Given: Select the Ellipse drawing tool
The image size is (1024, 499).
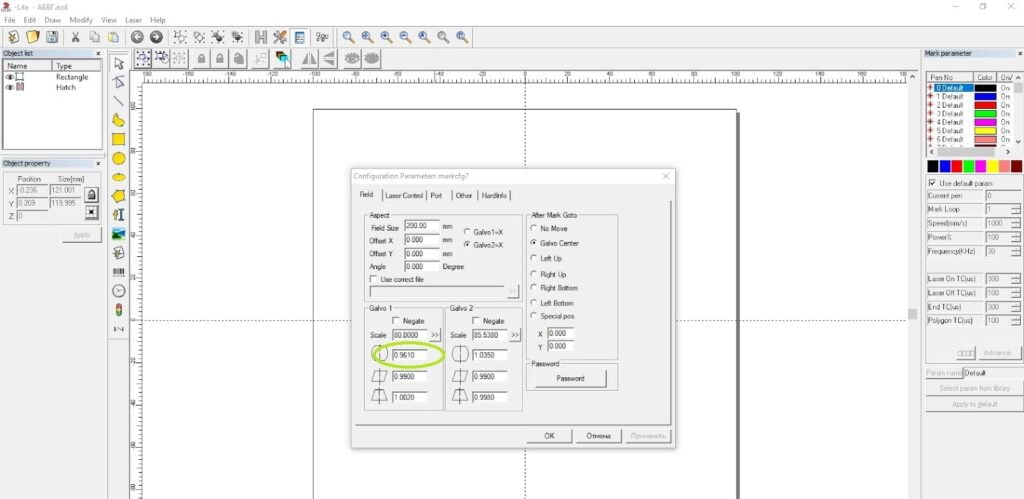Looking at the screenshot, I should coord(118,177).
